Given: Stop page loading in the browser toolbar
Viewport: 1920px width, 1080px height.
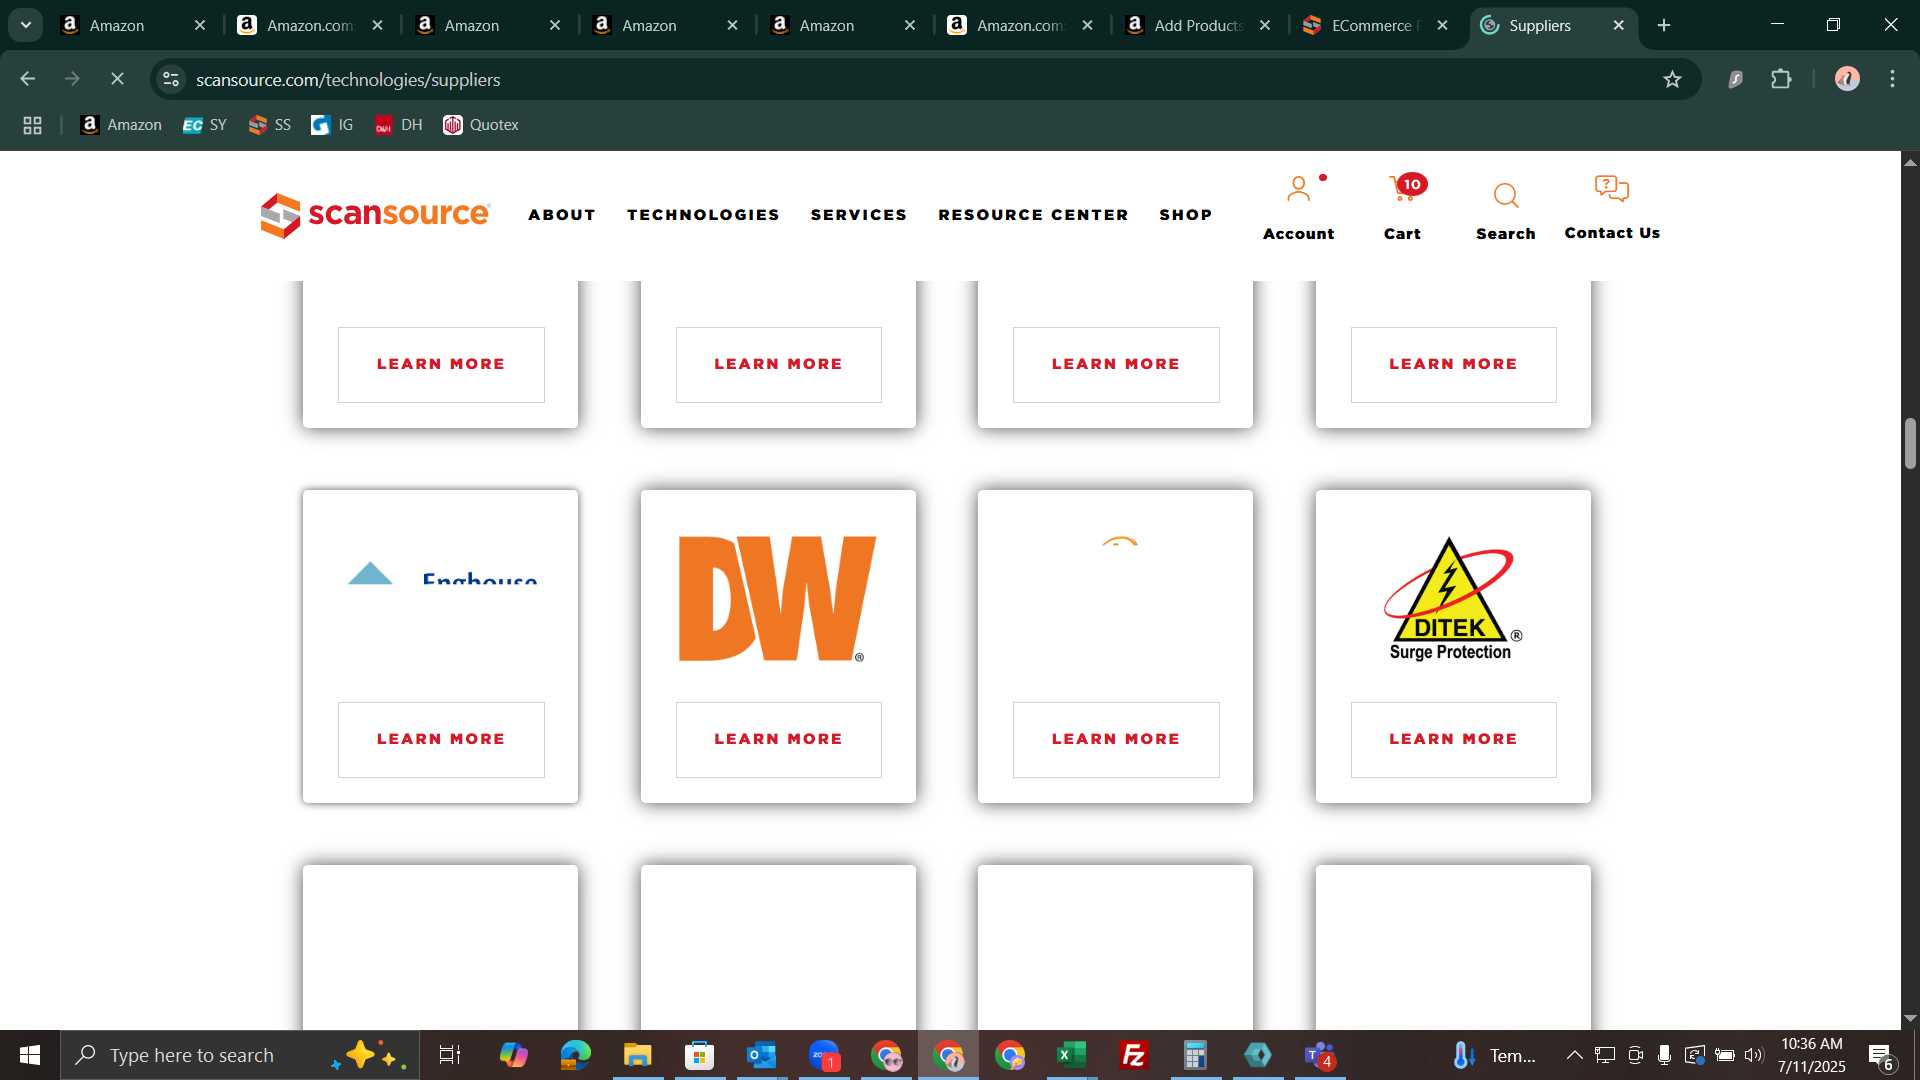Looking at the screenshot, I should click(117, 79).
